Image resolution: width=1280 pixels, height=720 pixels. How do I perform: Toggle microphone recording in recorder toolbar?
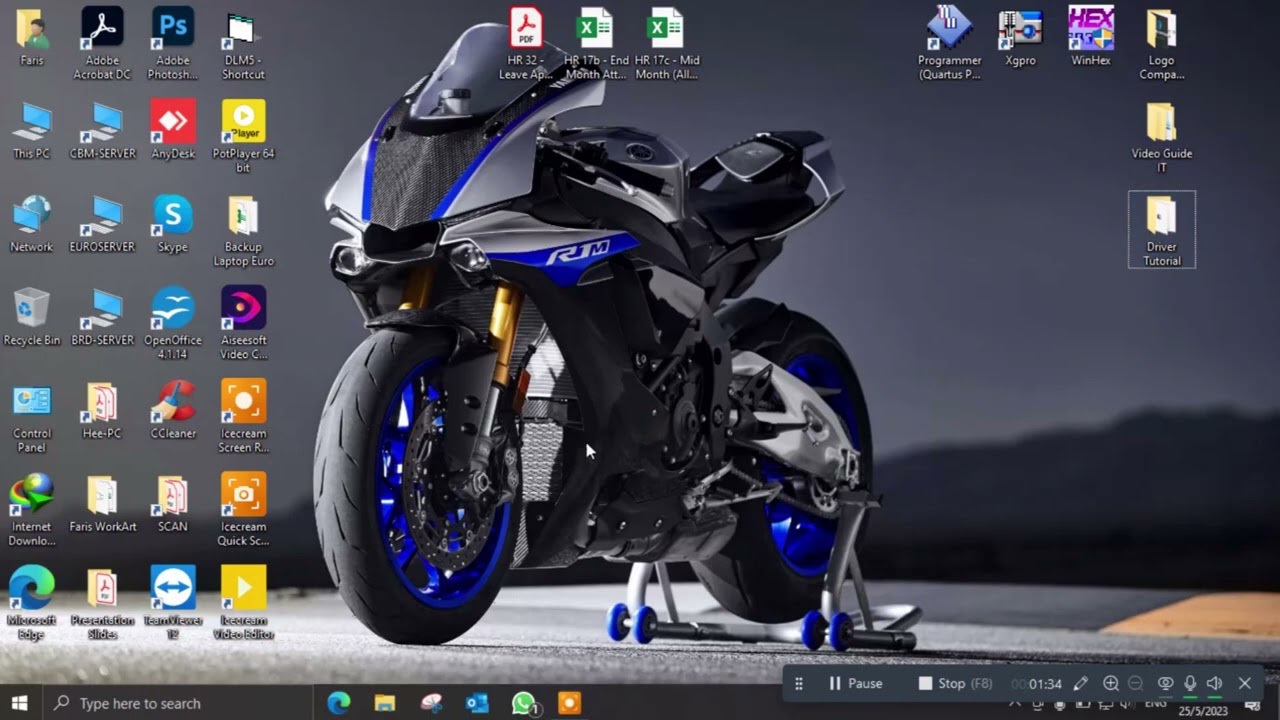coord(1190,683)
